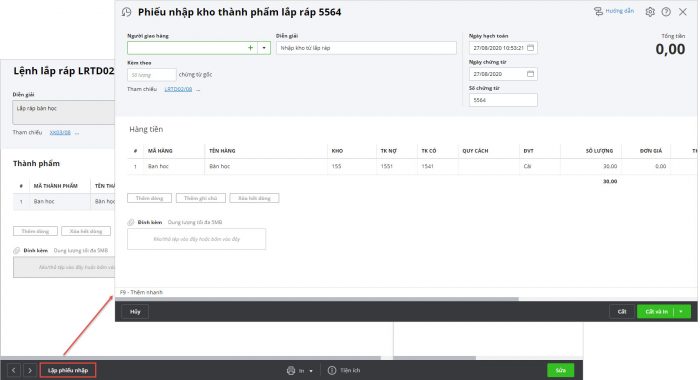The width and height of the screenshot is (700, 380).
Task: Click the Cất và In button
Action: [656, 312]
